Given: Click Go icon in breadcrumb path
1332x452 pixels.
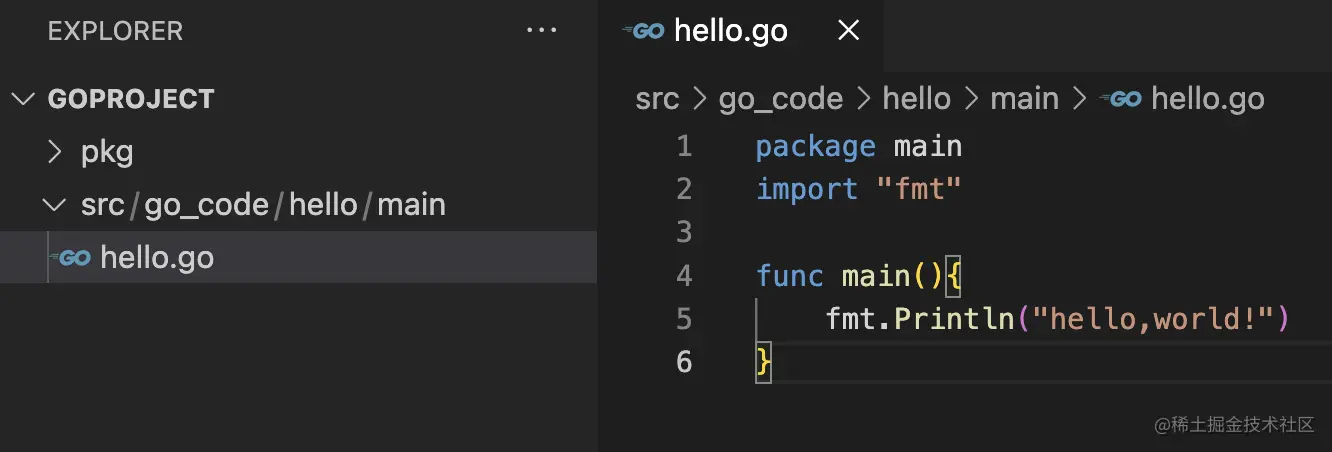Looking at the screenshot, I should [1121, 99].
